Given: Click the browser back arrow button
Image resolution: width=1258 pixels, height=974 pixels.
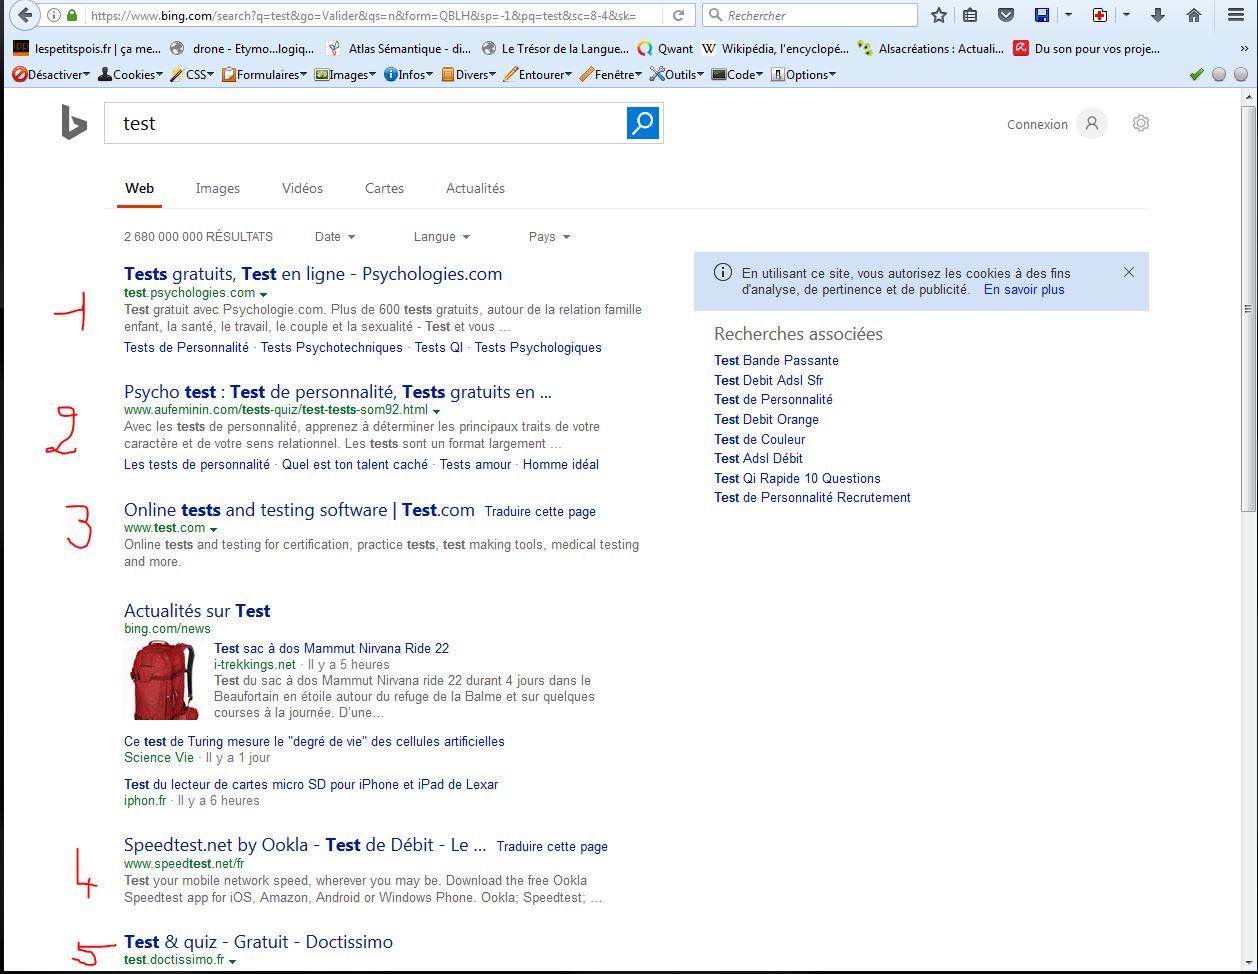Looking at the screenshot, I should (x=25, y=15).
